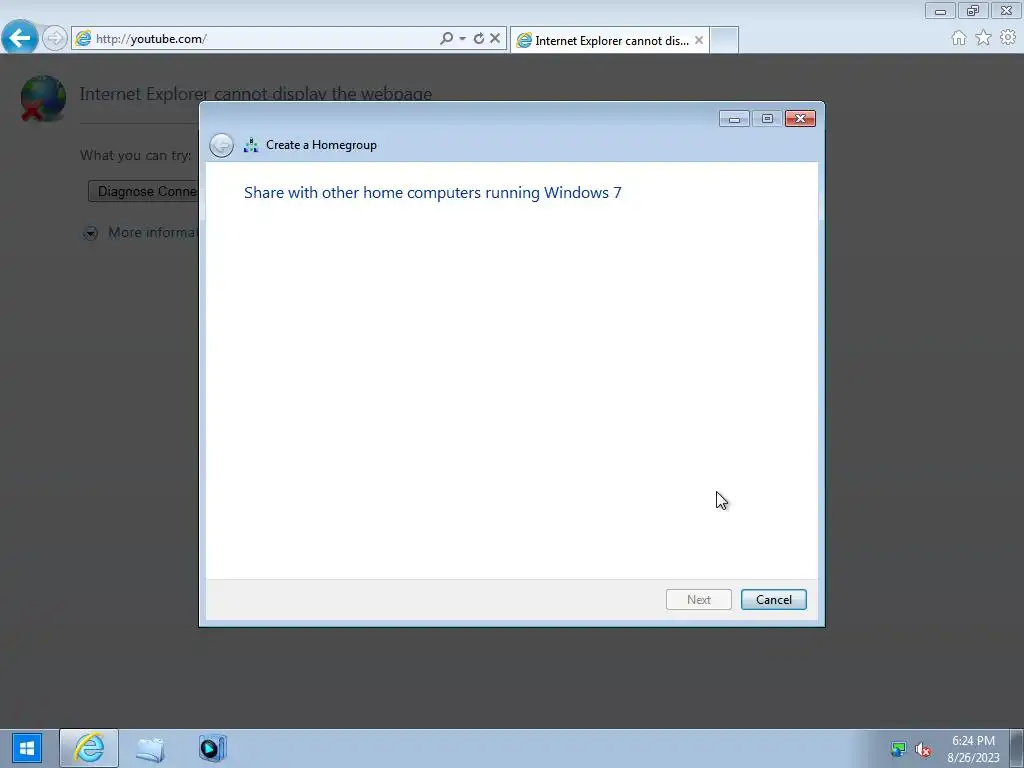1024x768 pixels.
Task: Click the Homegroup icon beside dialog title
Action: click(251, 145)
